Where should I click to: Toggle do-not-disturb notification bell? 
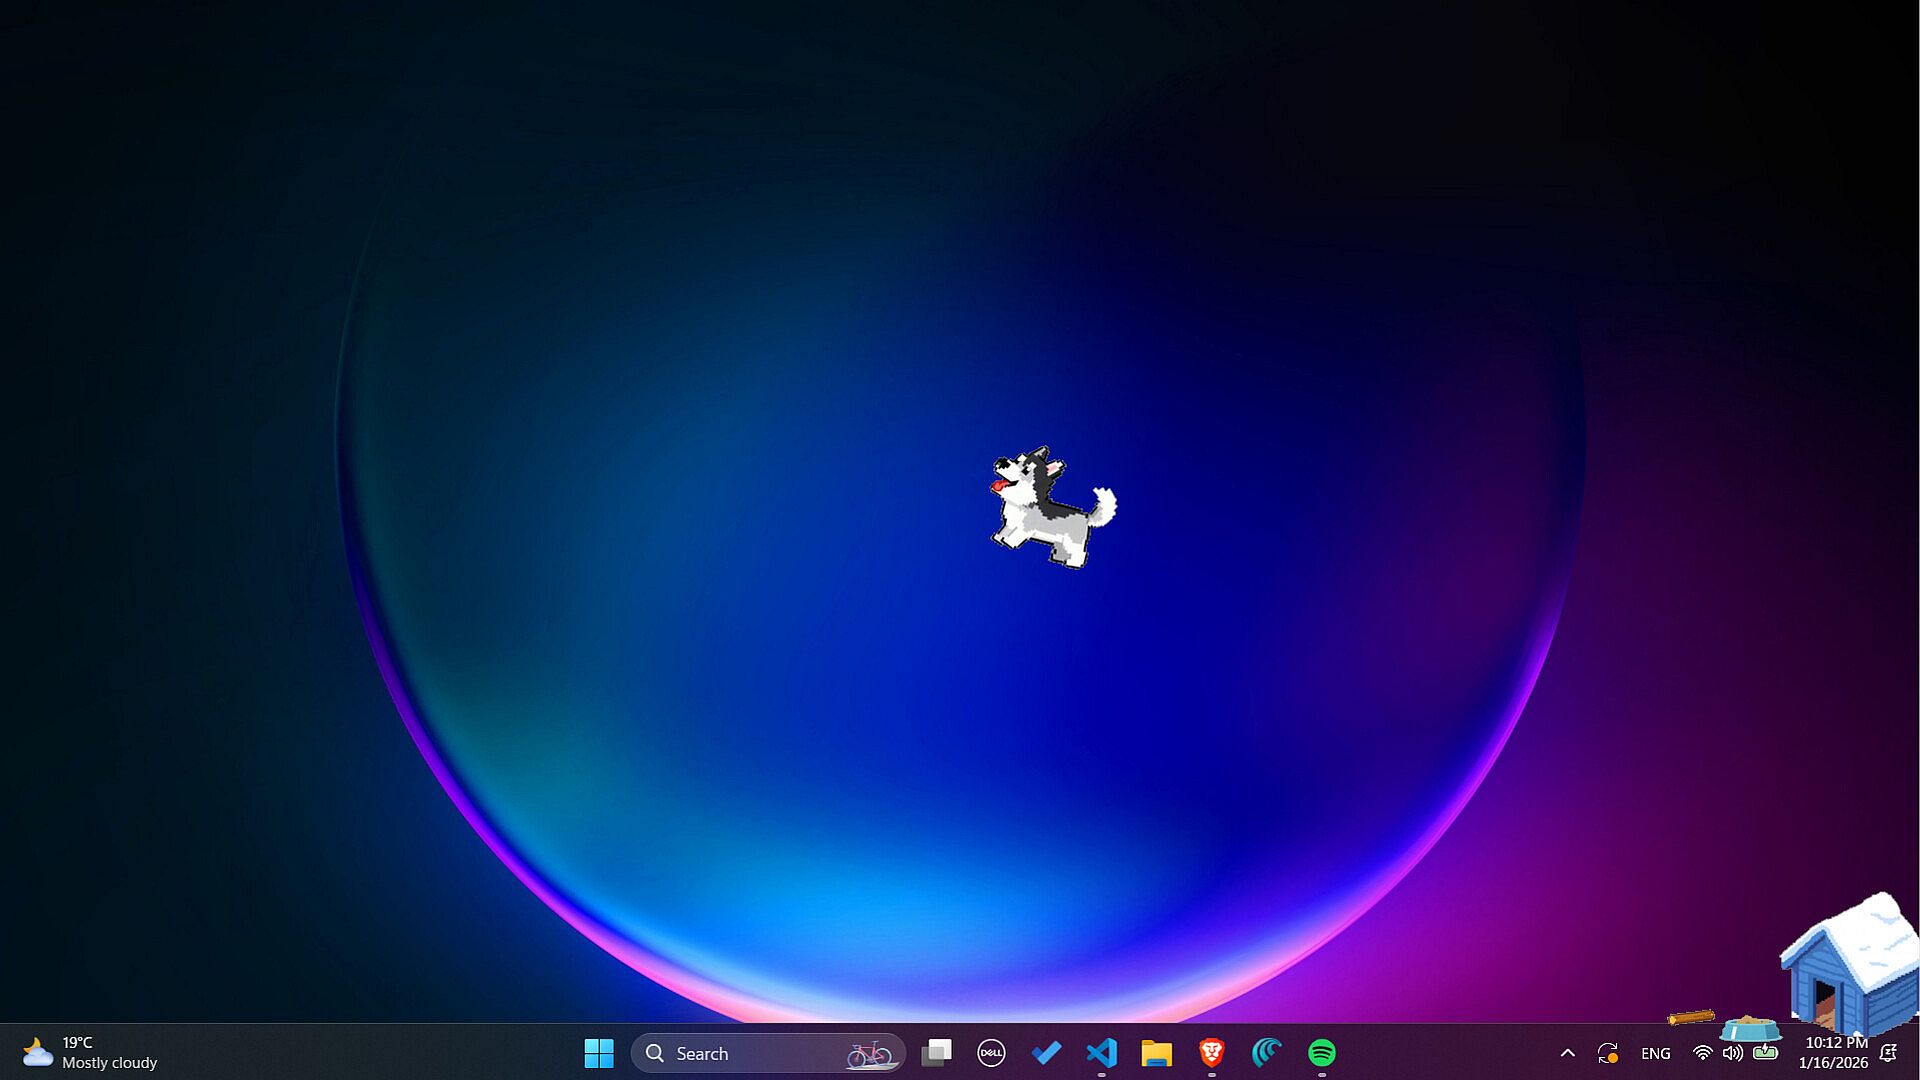(x=1888, y=1053)
